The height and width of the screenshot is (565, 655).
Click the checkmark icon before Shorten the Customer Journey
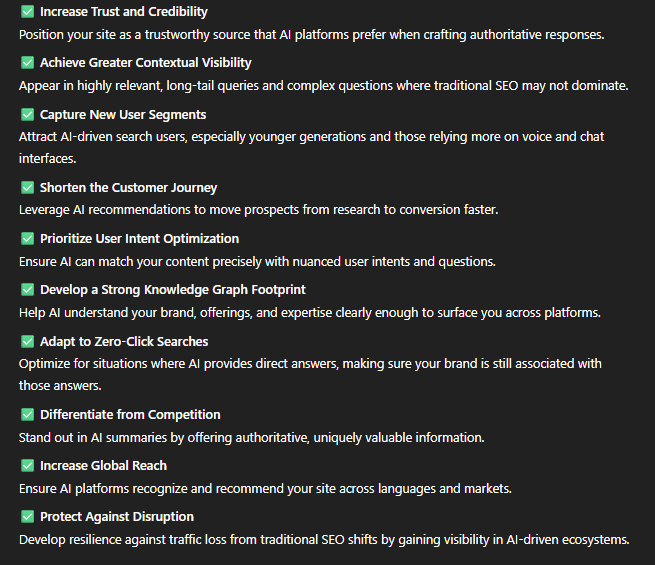tap(28, 187)
